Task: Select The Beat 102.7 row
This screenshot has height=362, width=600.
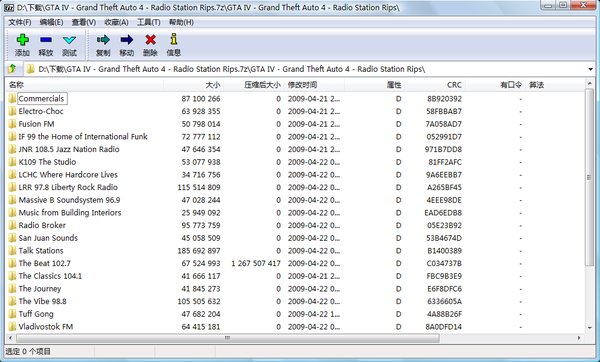Action: pos(295,263)
